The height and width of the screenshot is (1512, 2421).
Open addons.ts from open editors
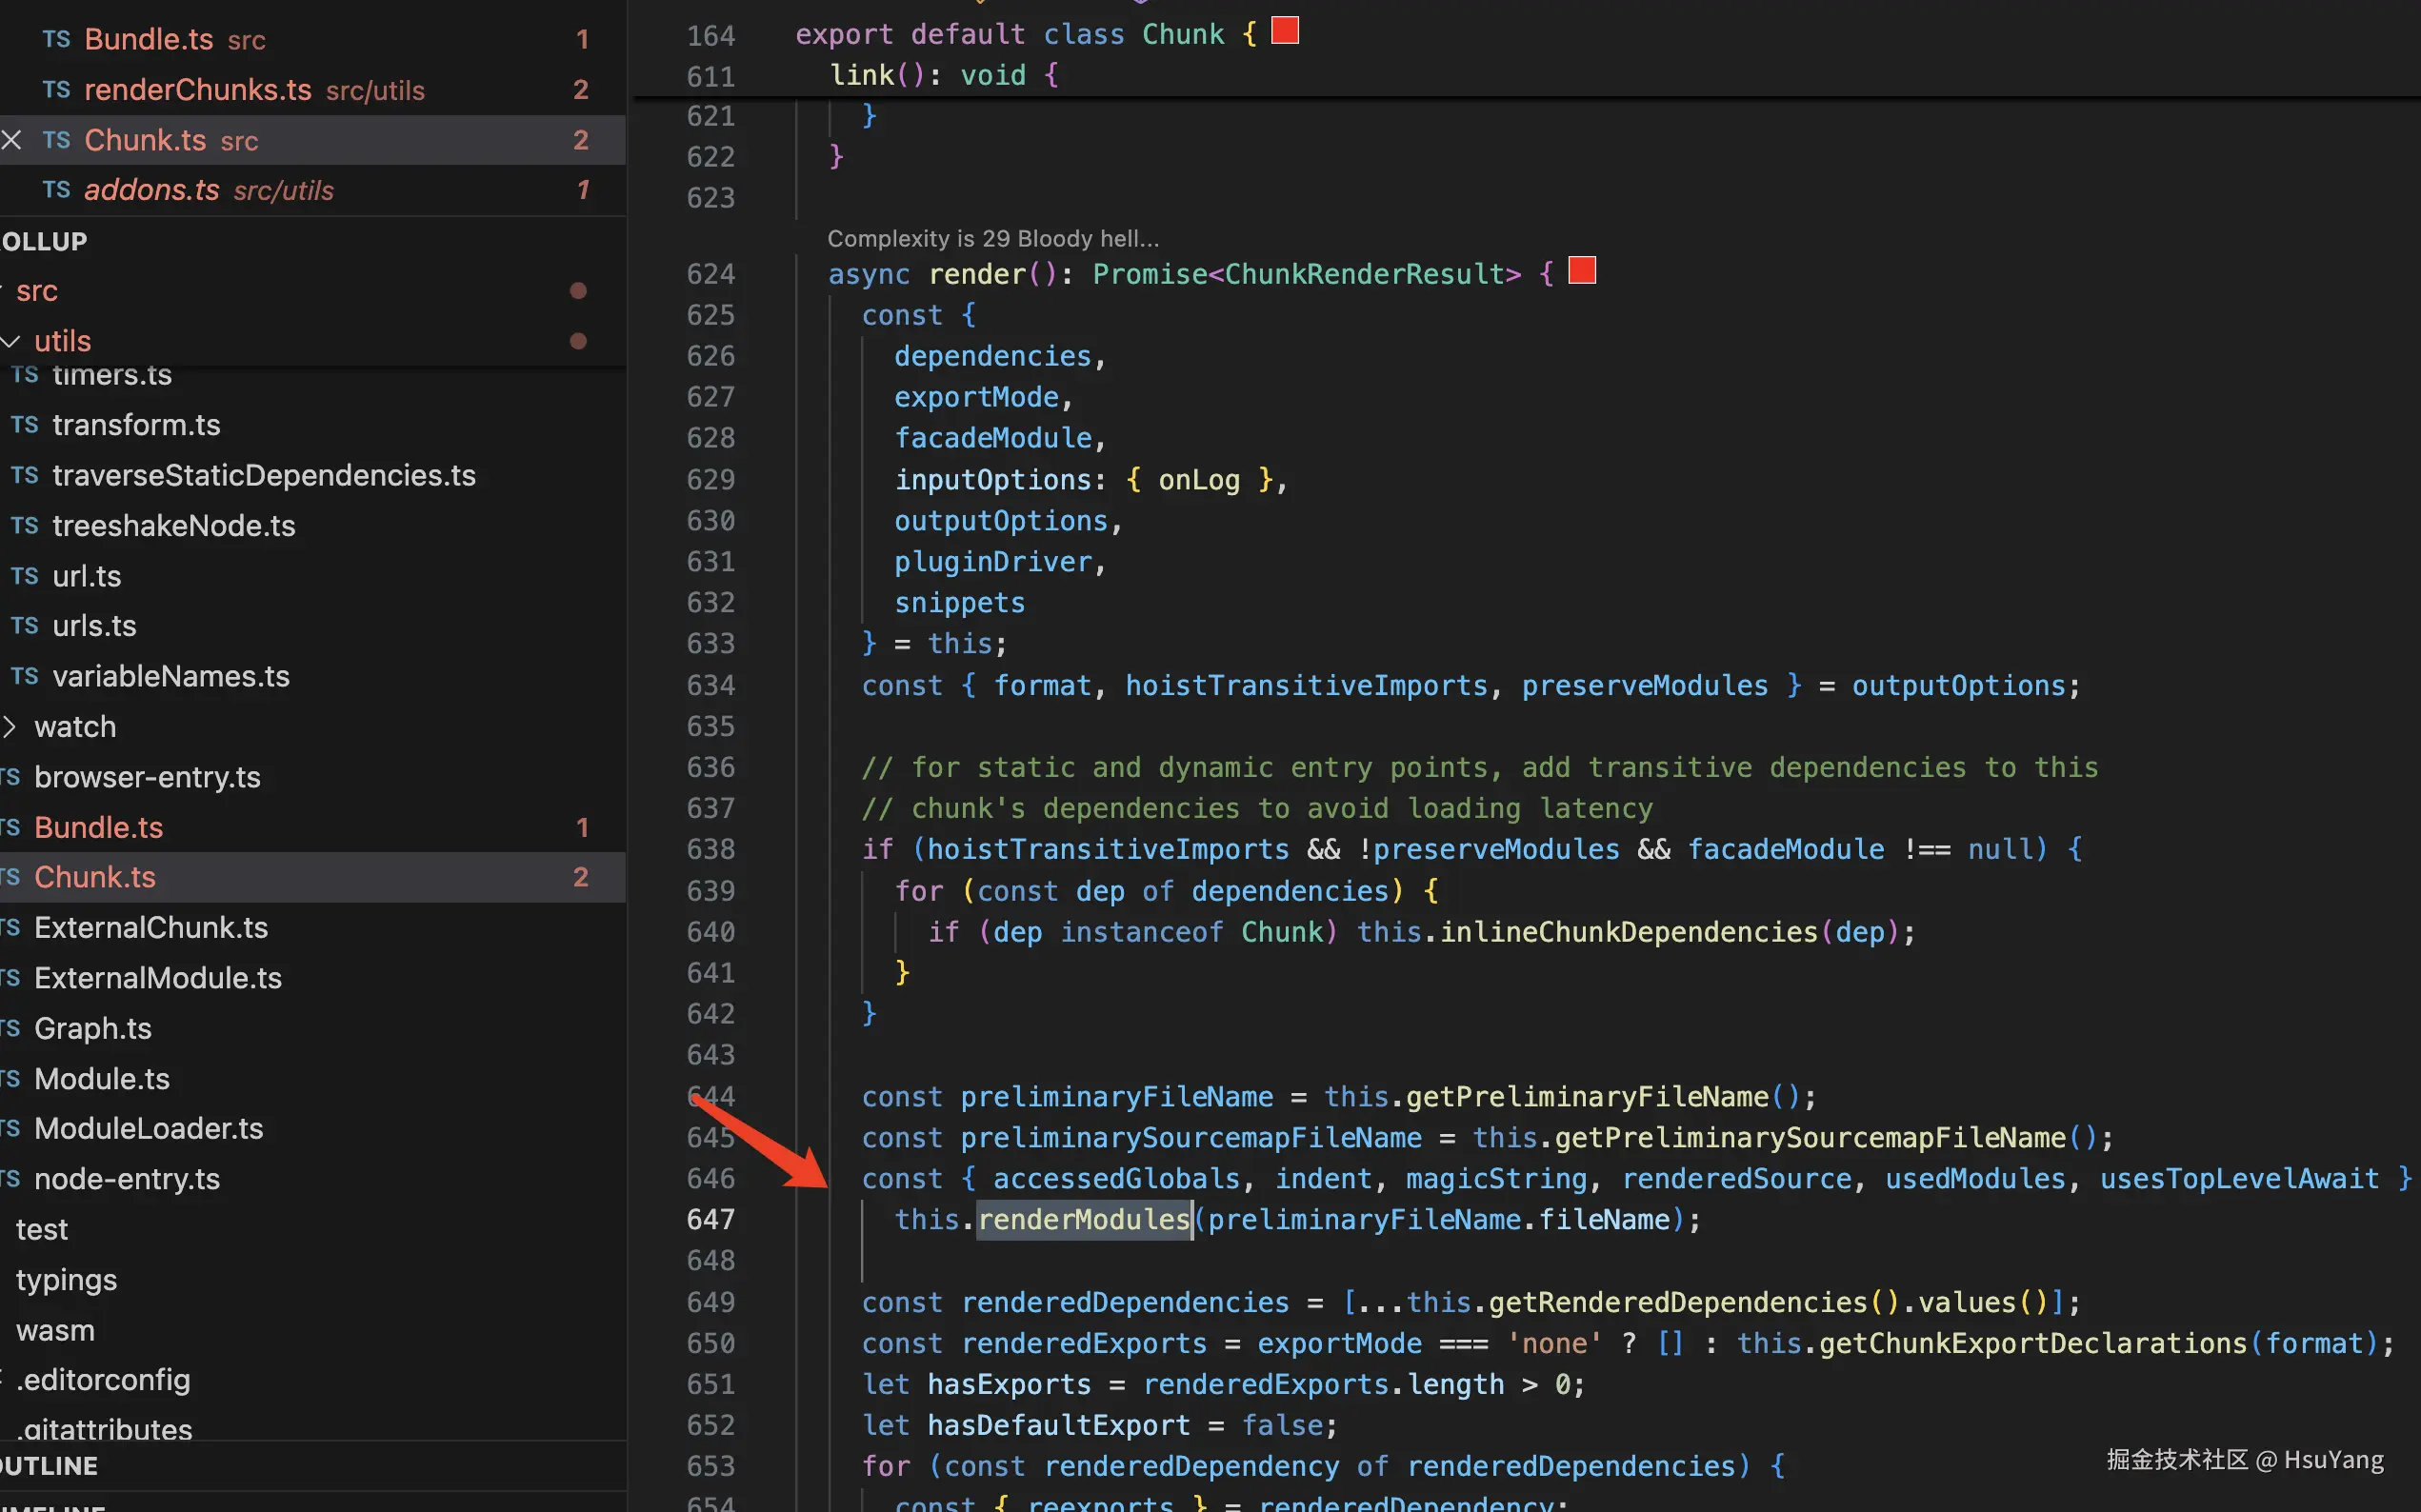pos(152,190)
